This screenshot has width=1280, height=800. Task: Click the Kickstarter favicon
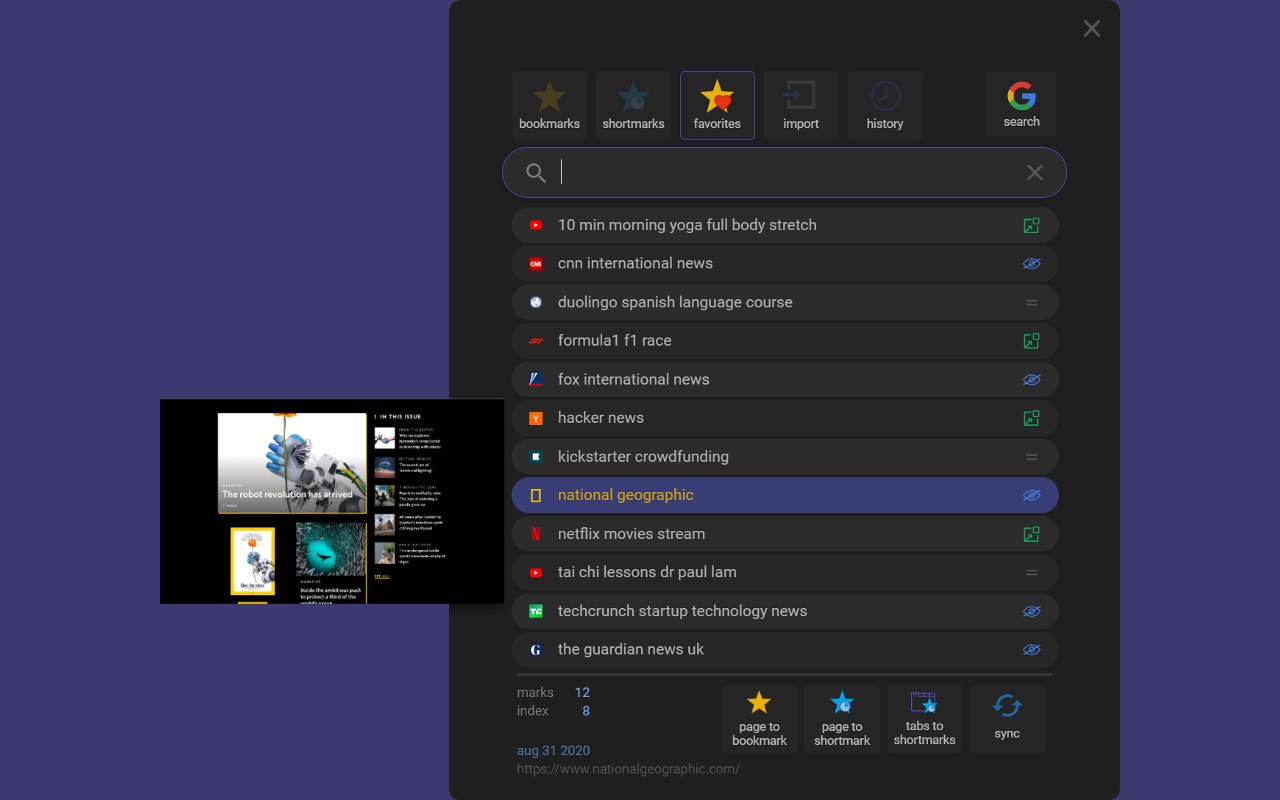[x=536, y=457]
